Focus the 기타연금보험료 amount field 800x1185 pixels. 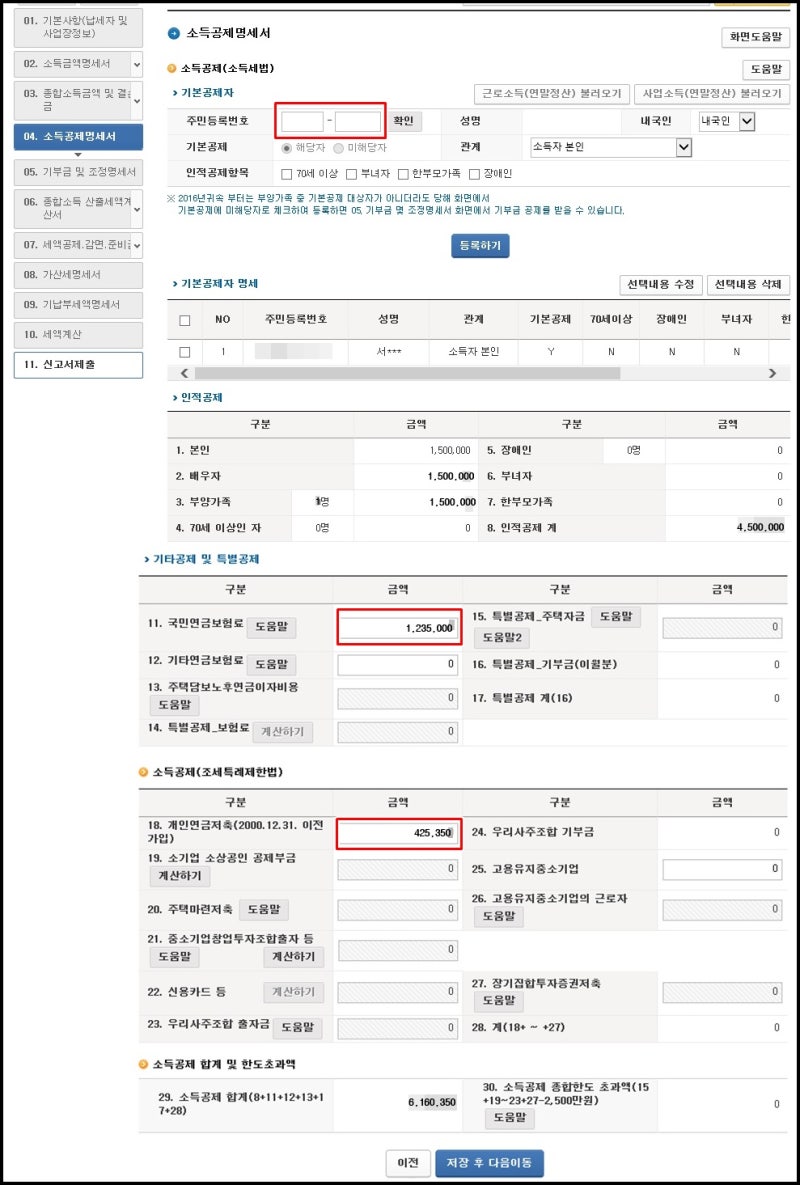(x=398, y=664)
